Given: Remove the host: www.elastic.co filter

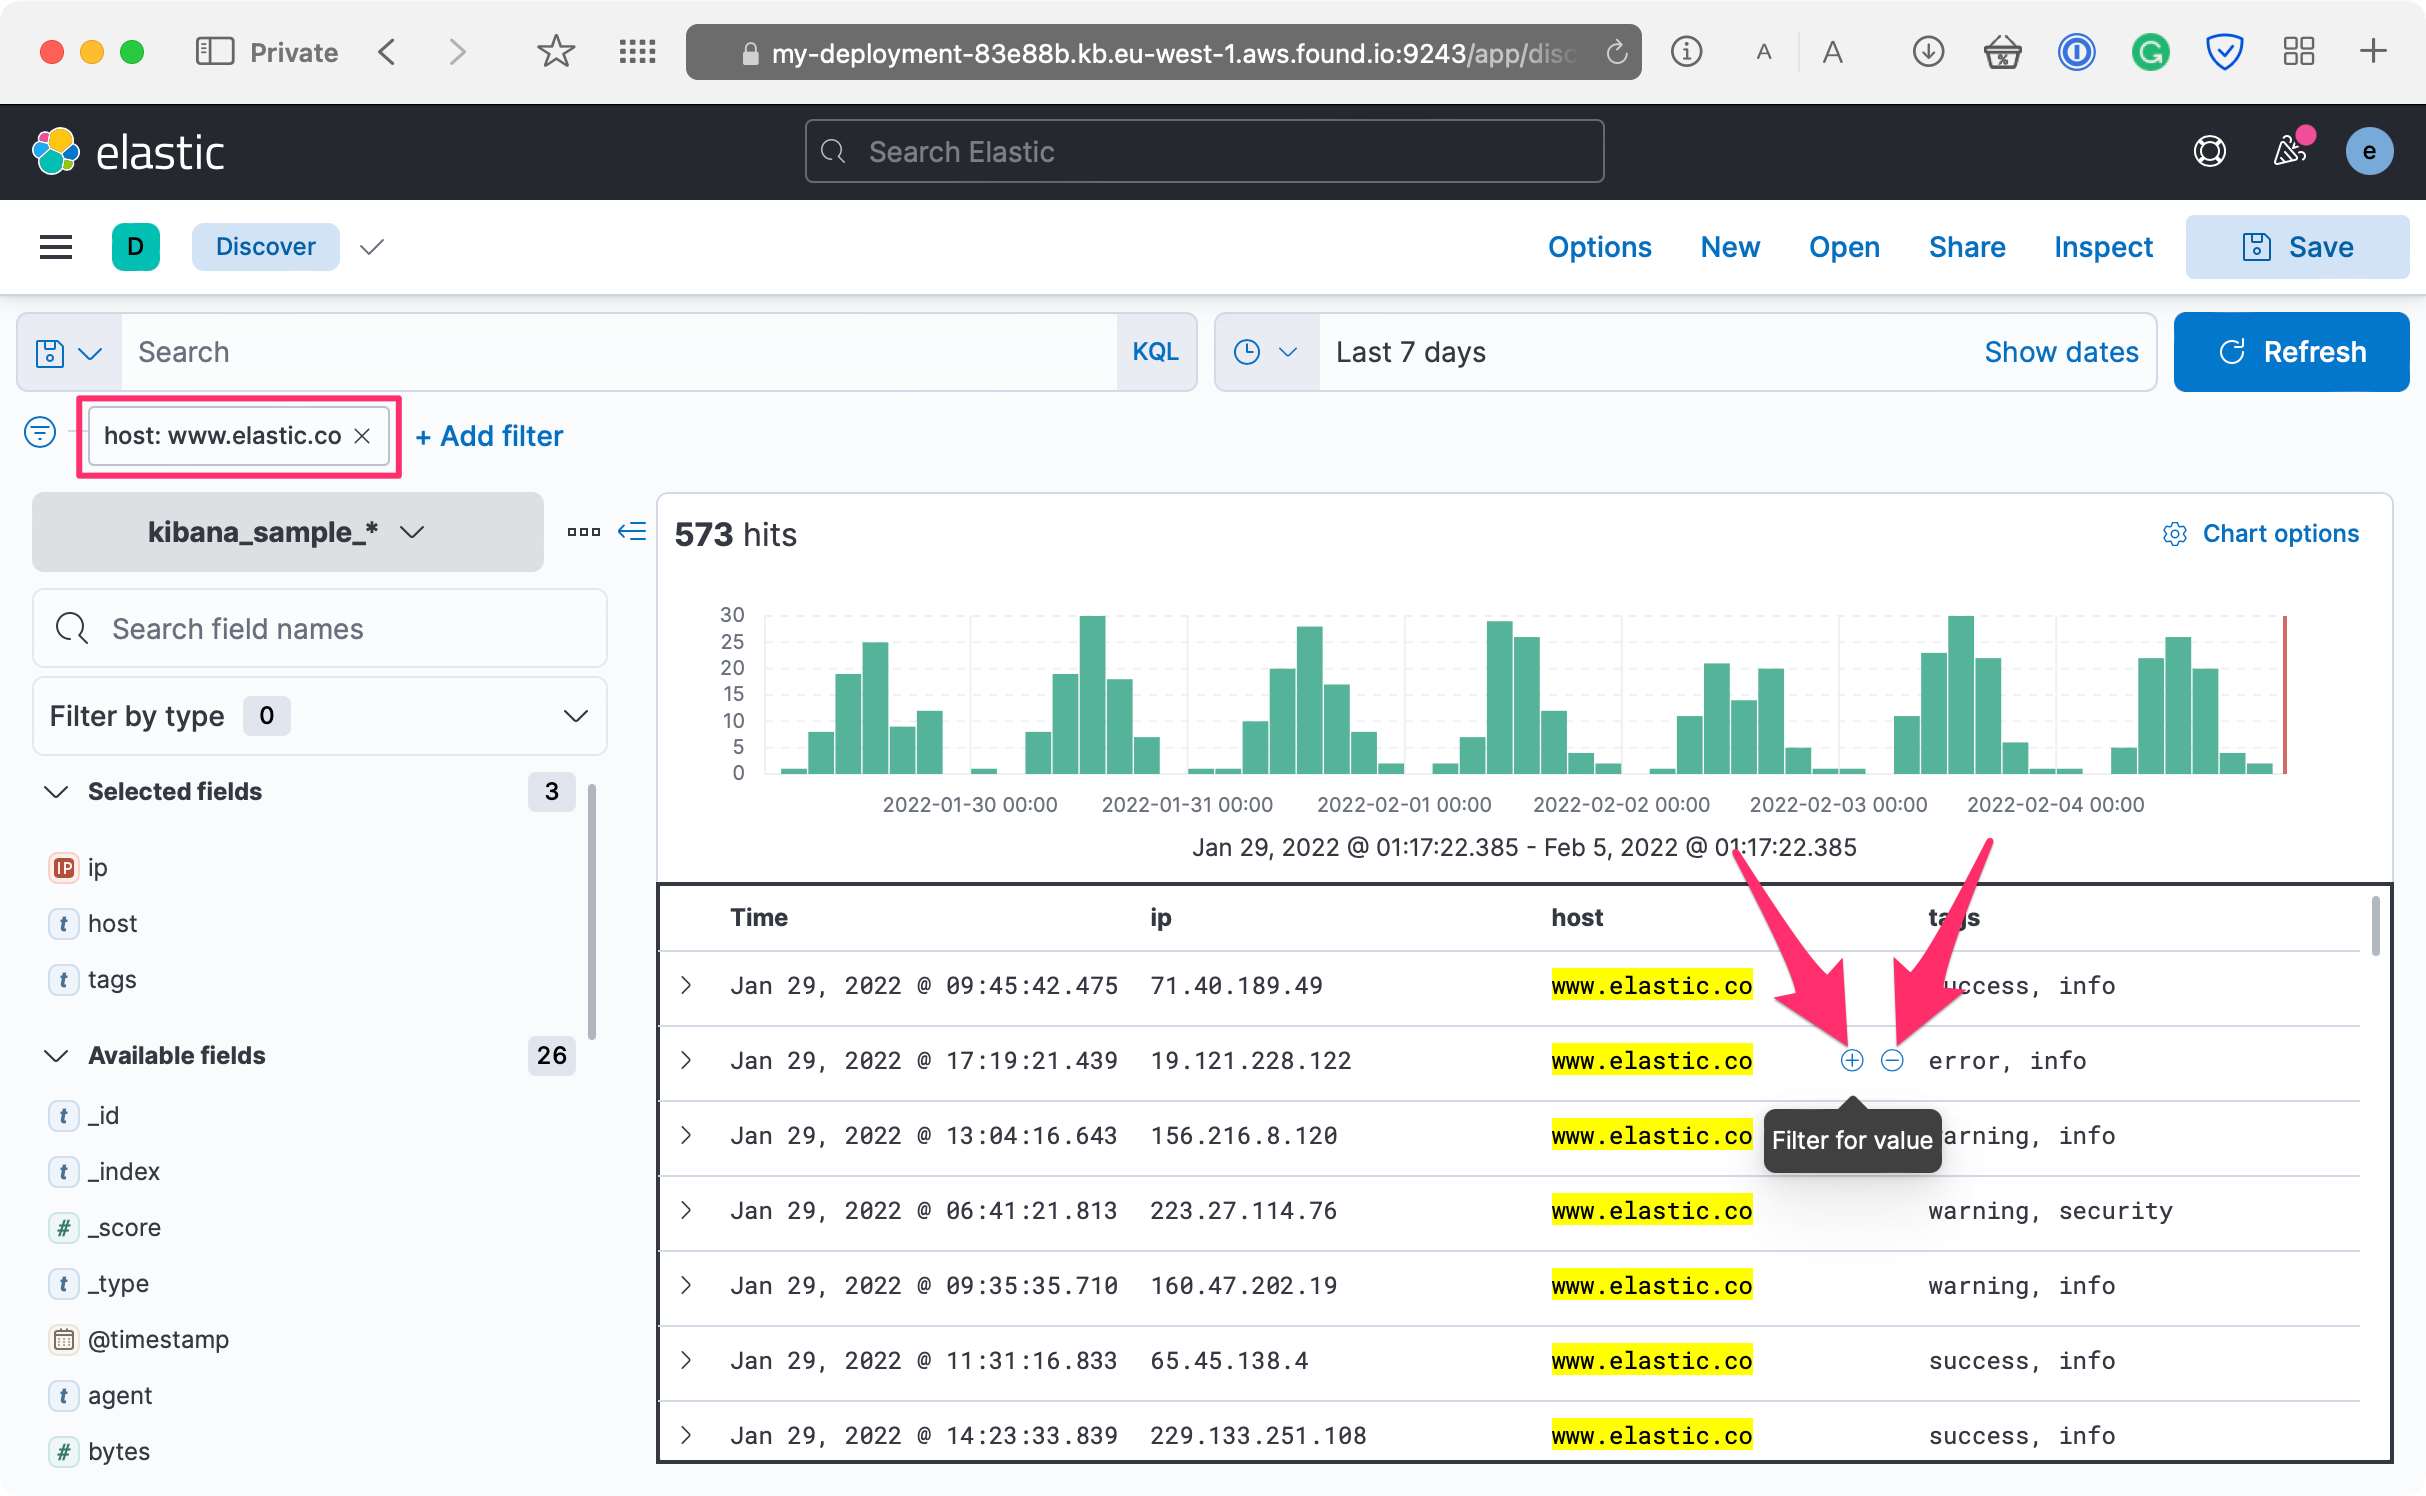Looking at the screenshot, I should pyautogui.click(x=363, y=436).
